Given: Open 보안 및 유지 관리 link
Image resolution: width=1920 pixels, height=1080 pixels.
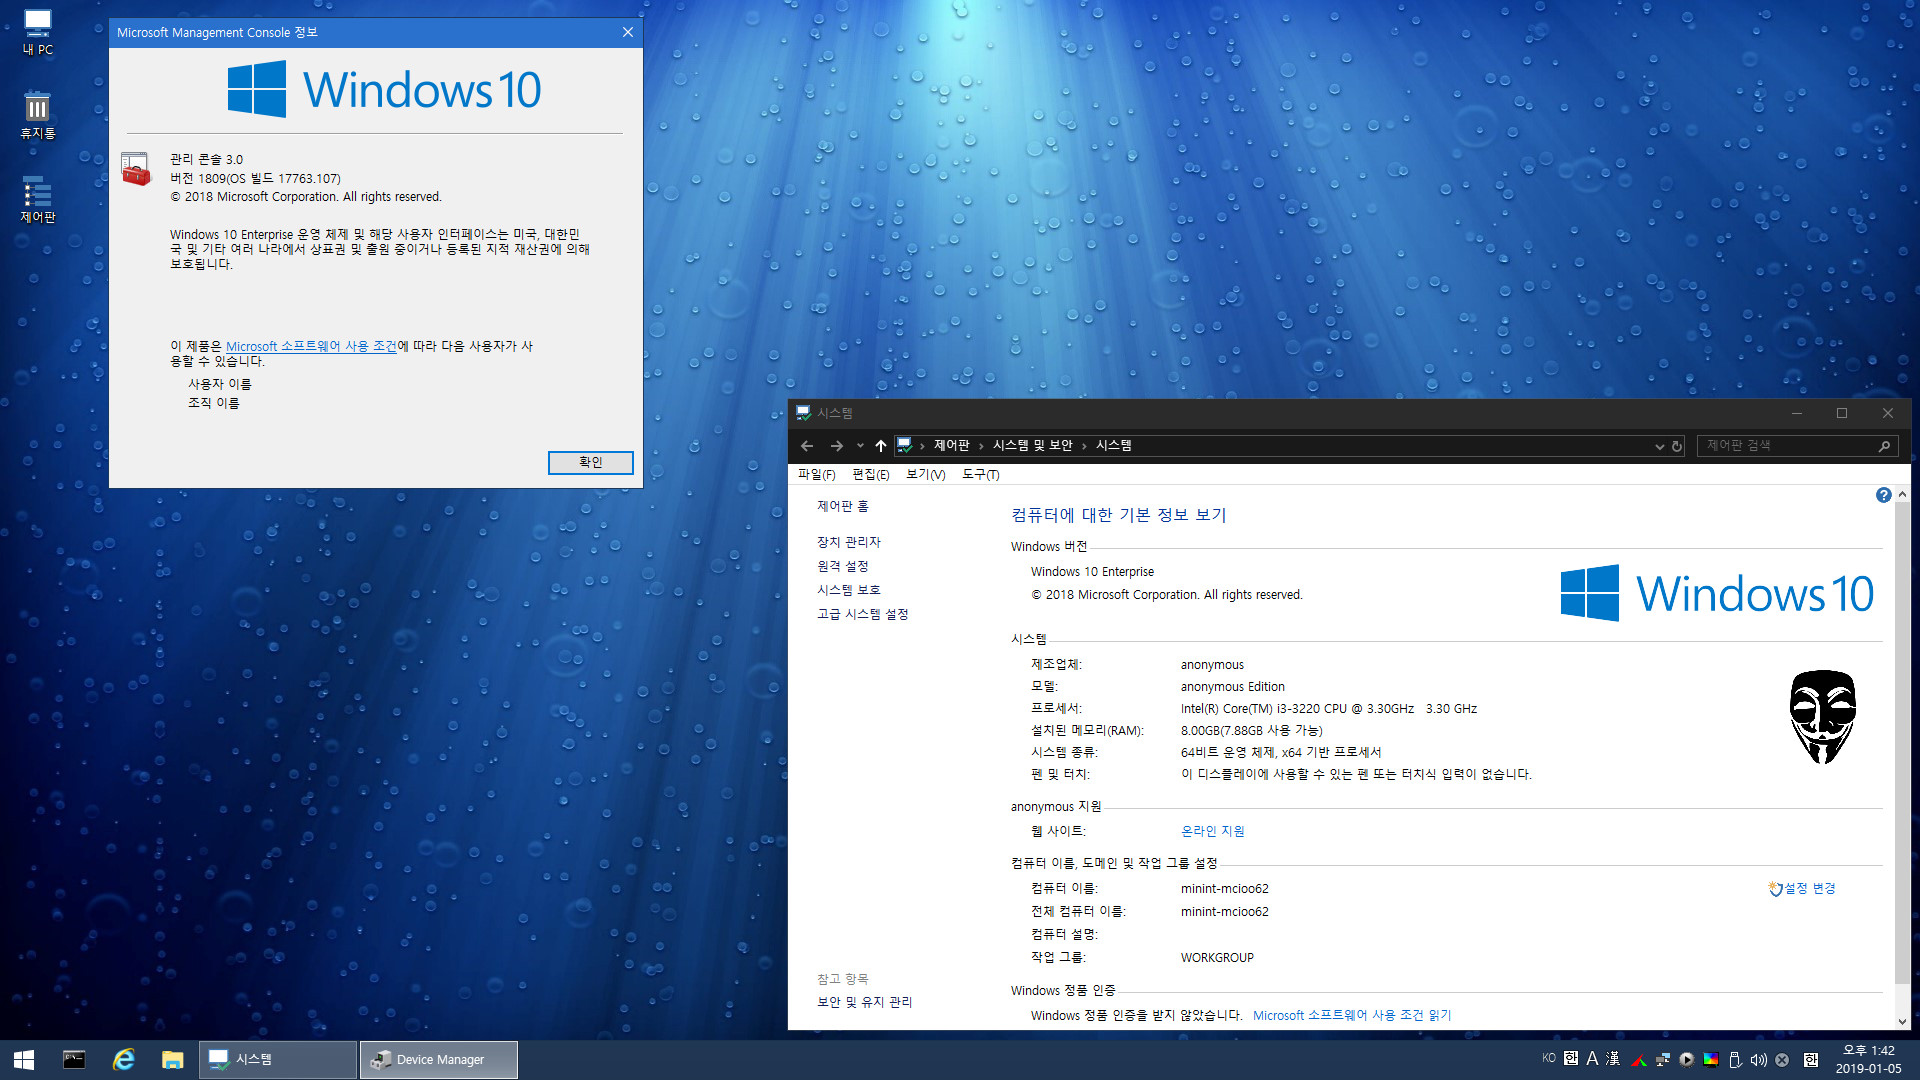Looking at the screenshot, I should coord(864,1002).
